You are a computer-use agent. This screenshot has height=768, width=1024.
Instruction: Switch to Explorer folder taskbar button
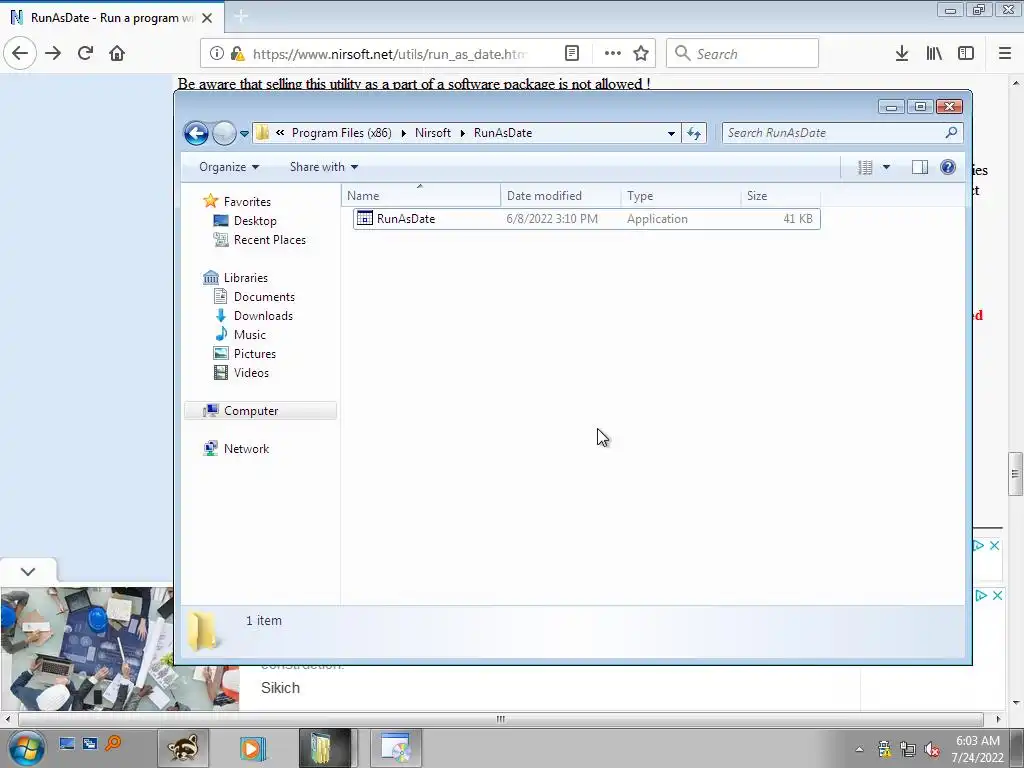click(325, 748)
